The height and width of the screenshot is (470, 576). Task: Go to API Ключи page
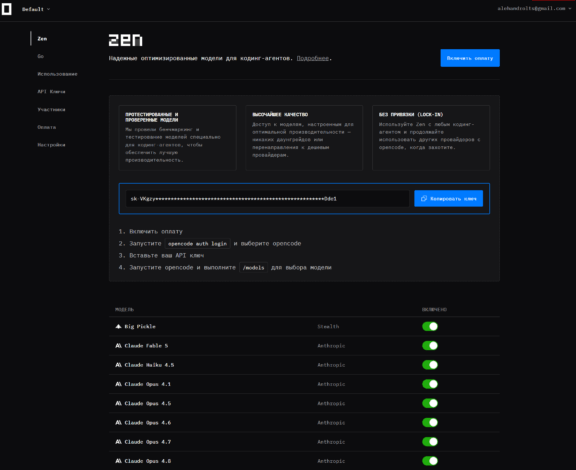point(51,92)
